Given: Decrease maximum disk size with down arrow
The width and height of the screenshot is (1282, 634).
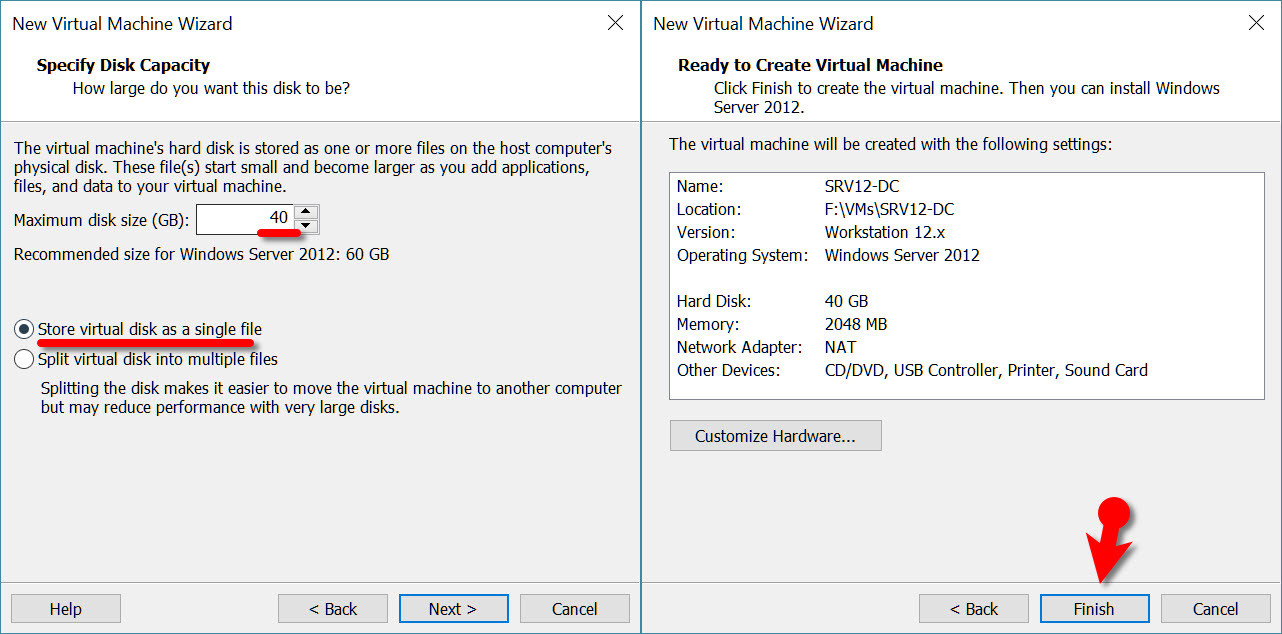Looking at the screenshot, I should 307,226.
